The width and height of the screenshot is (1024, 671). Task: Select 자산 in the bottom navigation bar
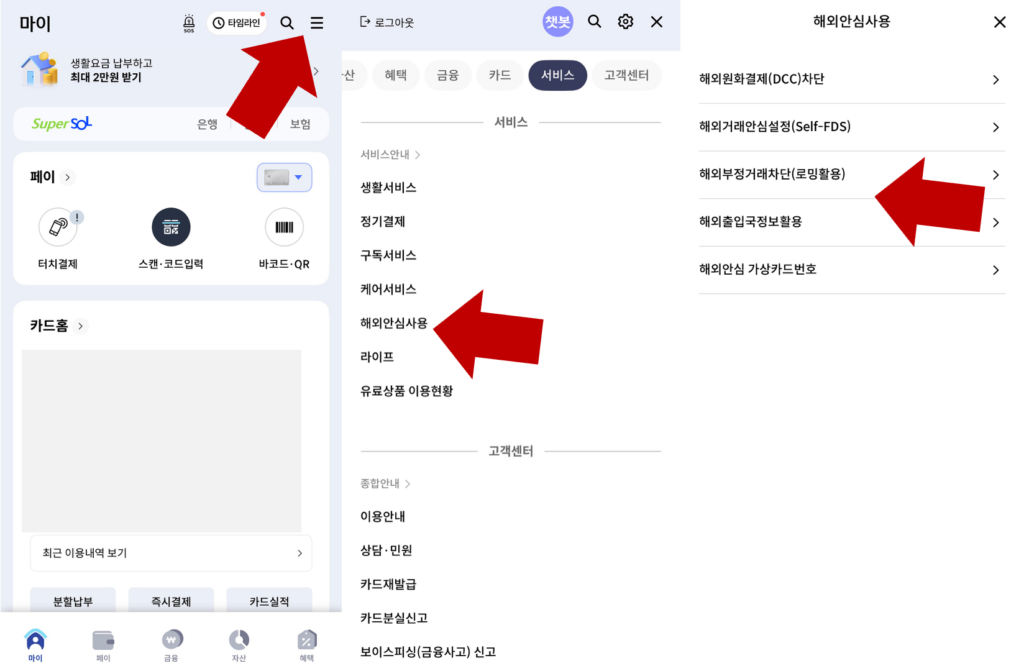(x=238, y=645)
